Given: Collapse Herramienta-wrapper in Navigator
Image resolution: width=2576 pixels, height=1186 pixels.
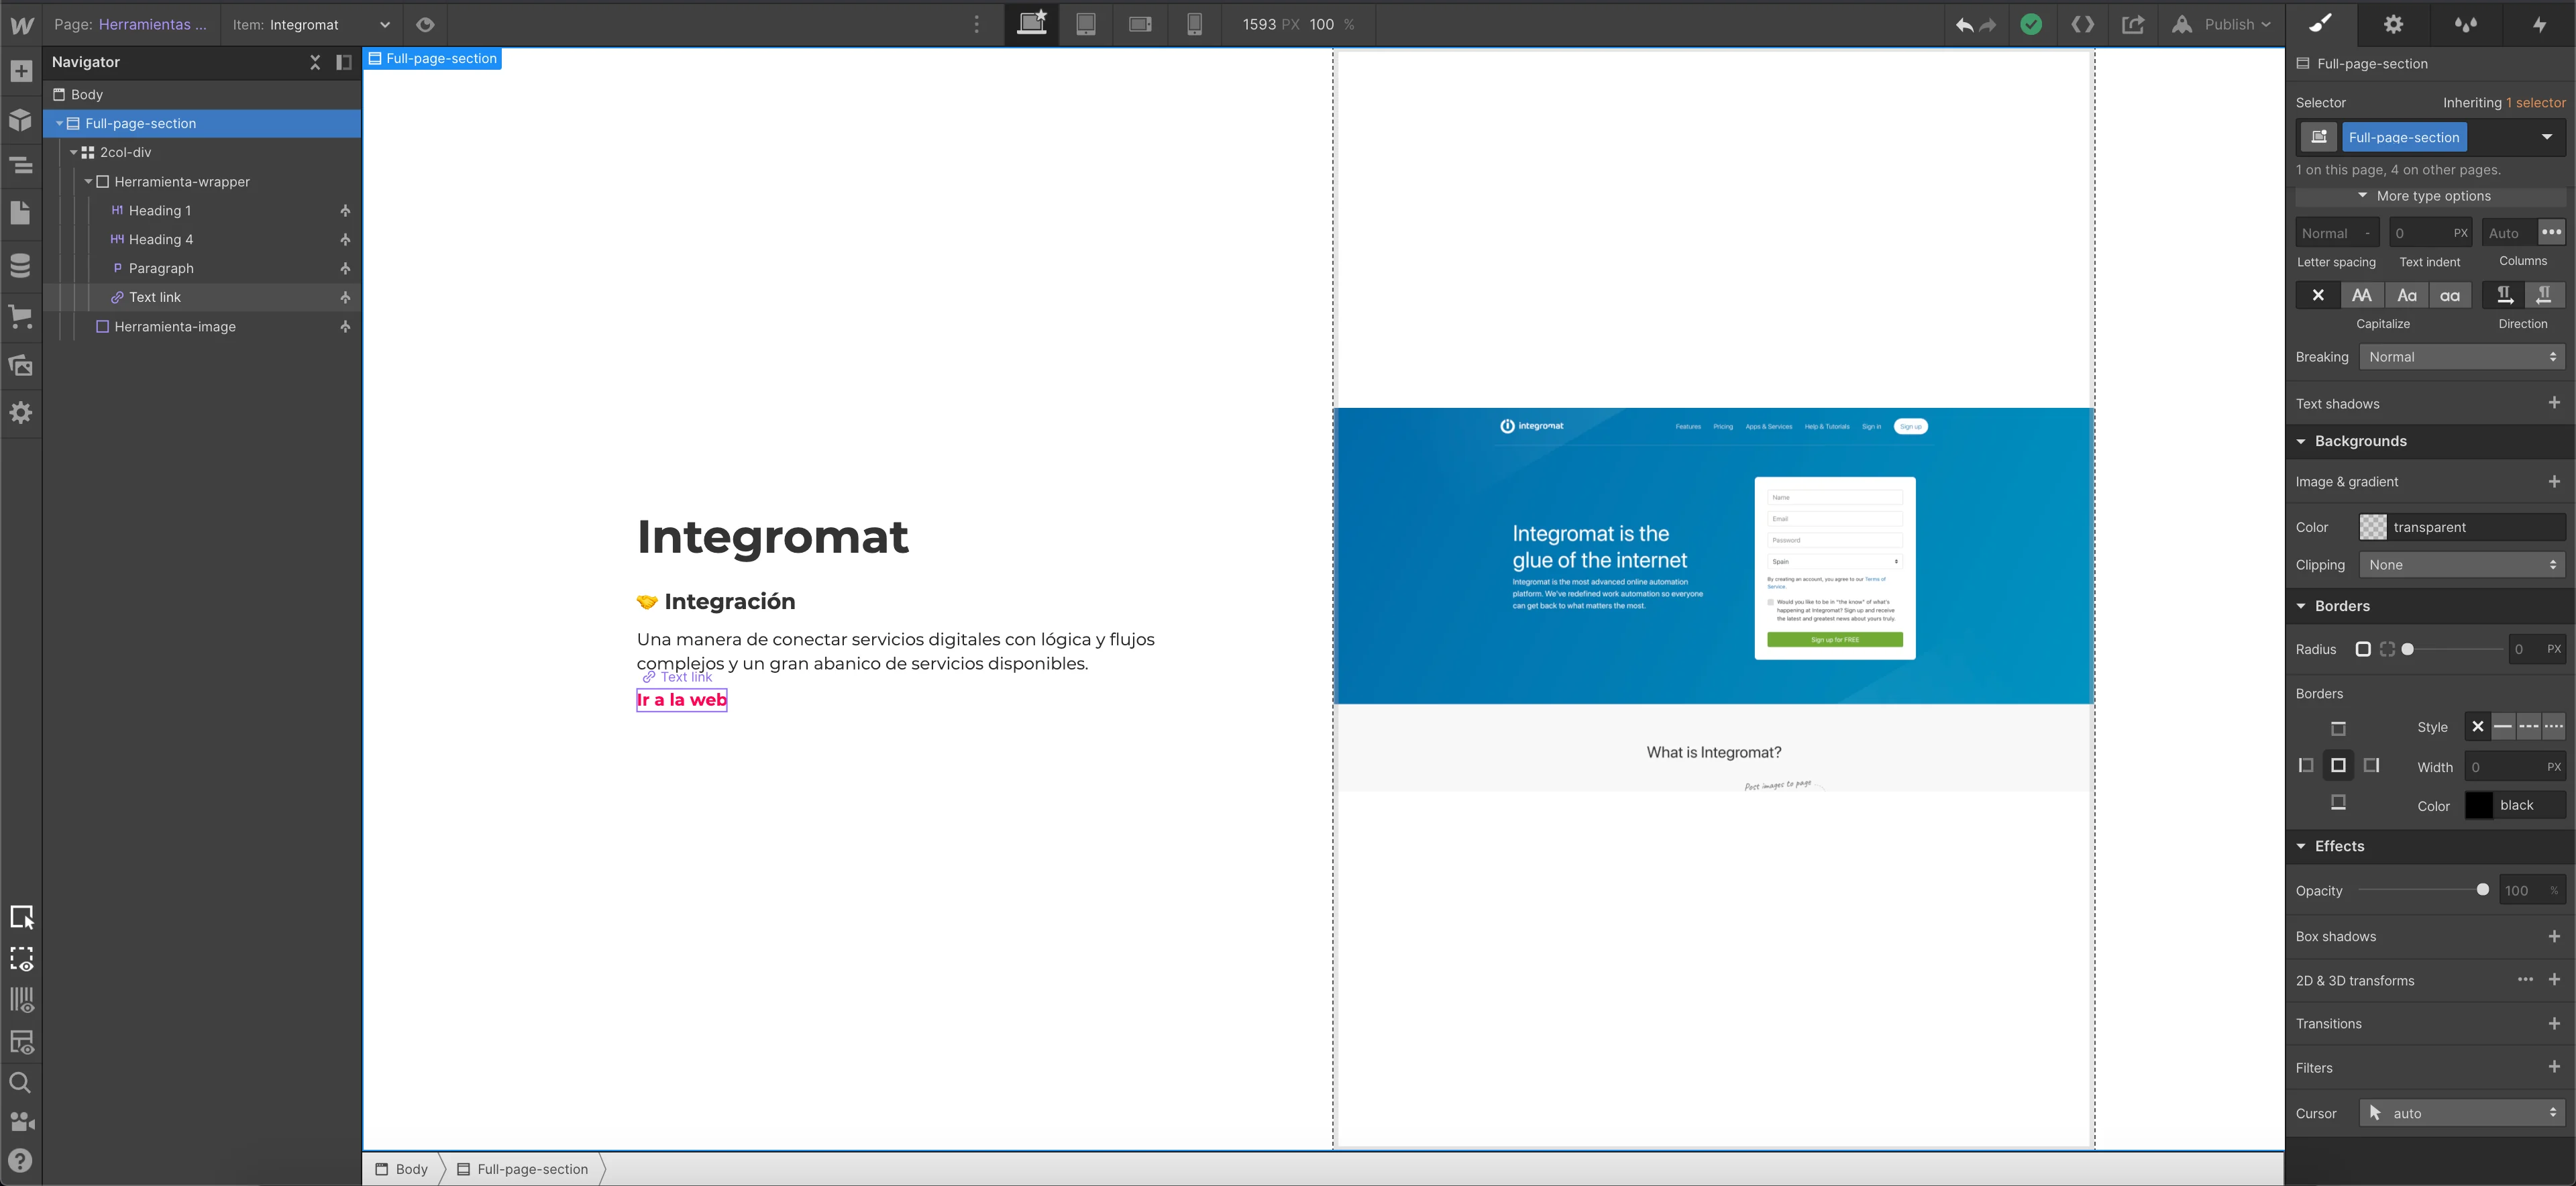Looking at the screenshot, I should pos(88,182).
